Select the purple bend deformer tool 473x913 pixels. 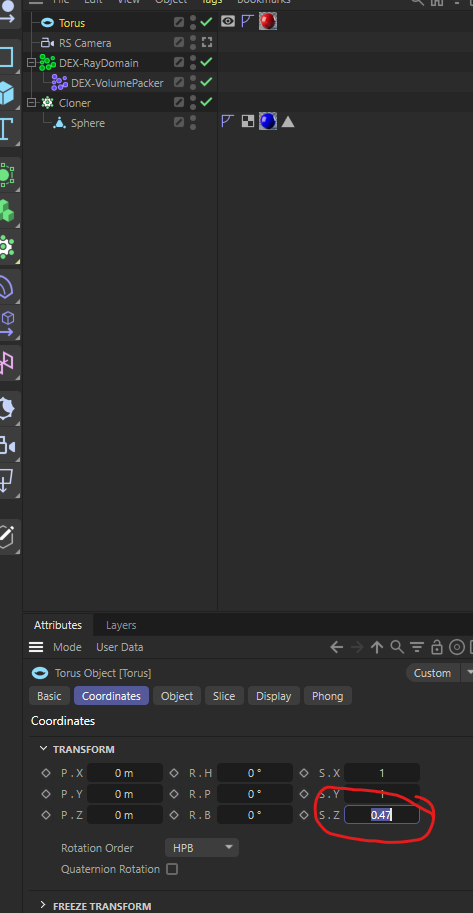[6, 286]
